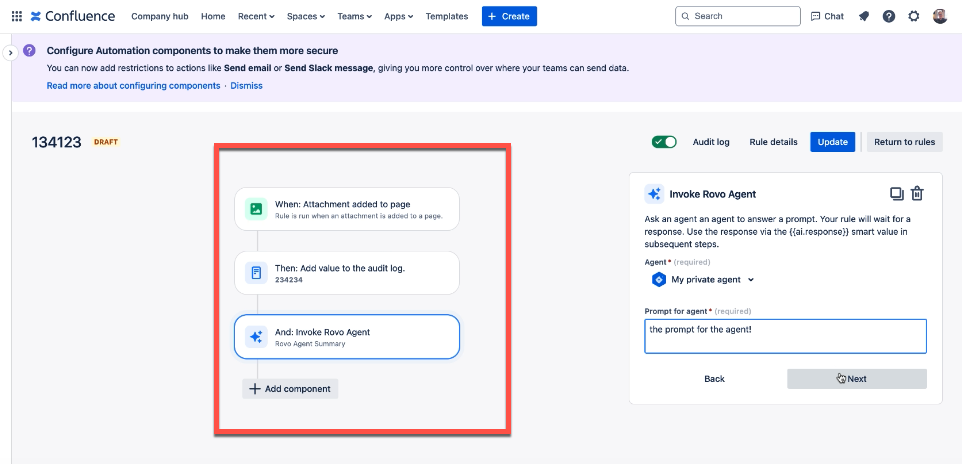The height and width of the screenshot is (464, 962).
Task: Click the purple question mark banner icon
Action: [29, 50]
